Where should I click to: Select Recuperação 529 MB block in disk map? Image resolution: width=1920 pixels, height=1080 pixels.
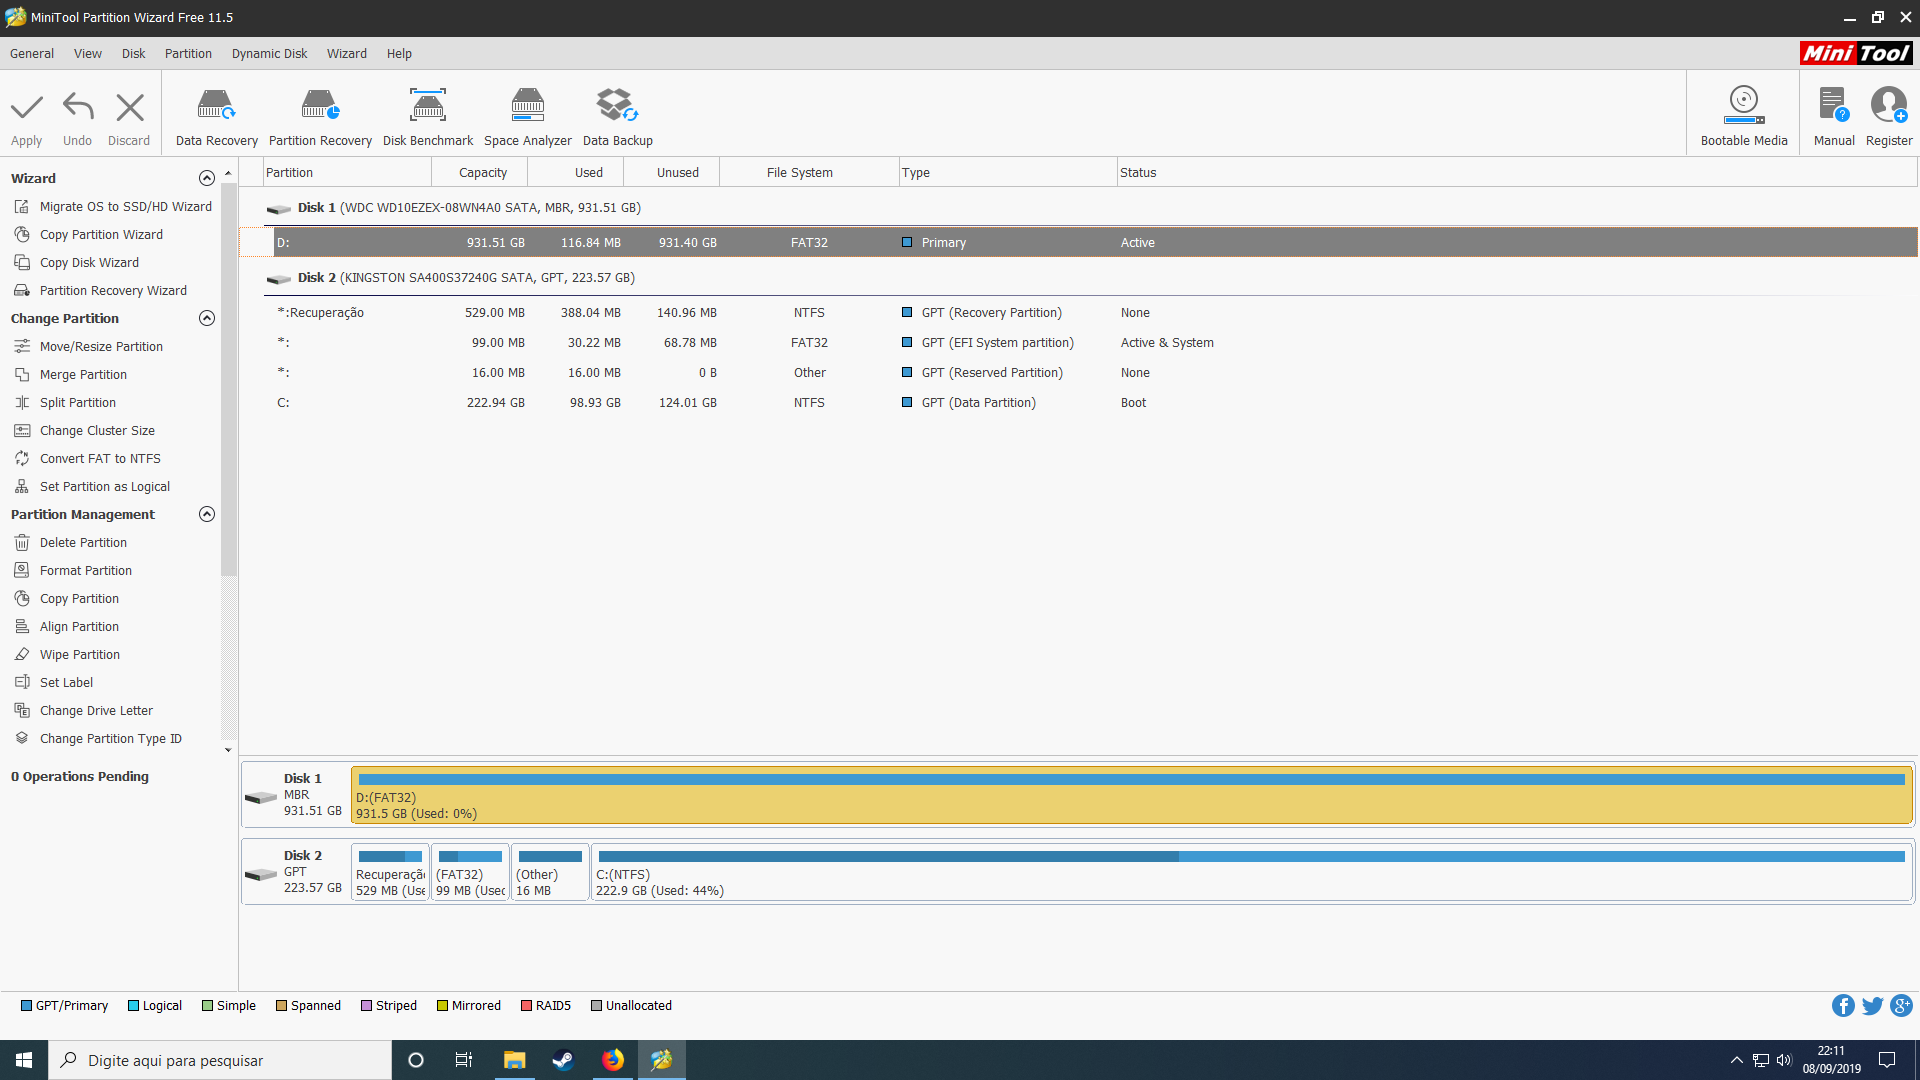click(x=390, y=873)
